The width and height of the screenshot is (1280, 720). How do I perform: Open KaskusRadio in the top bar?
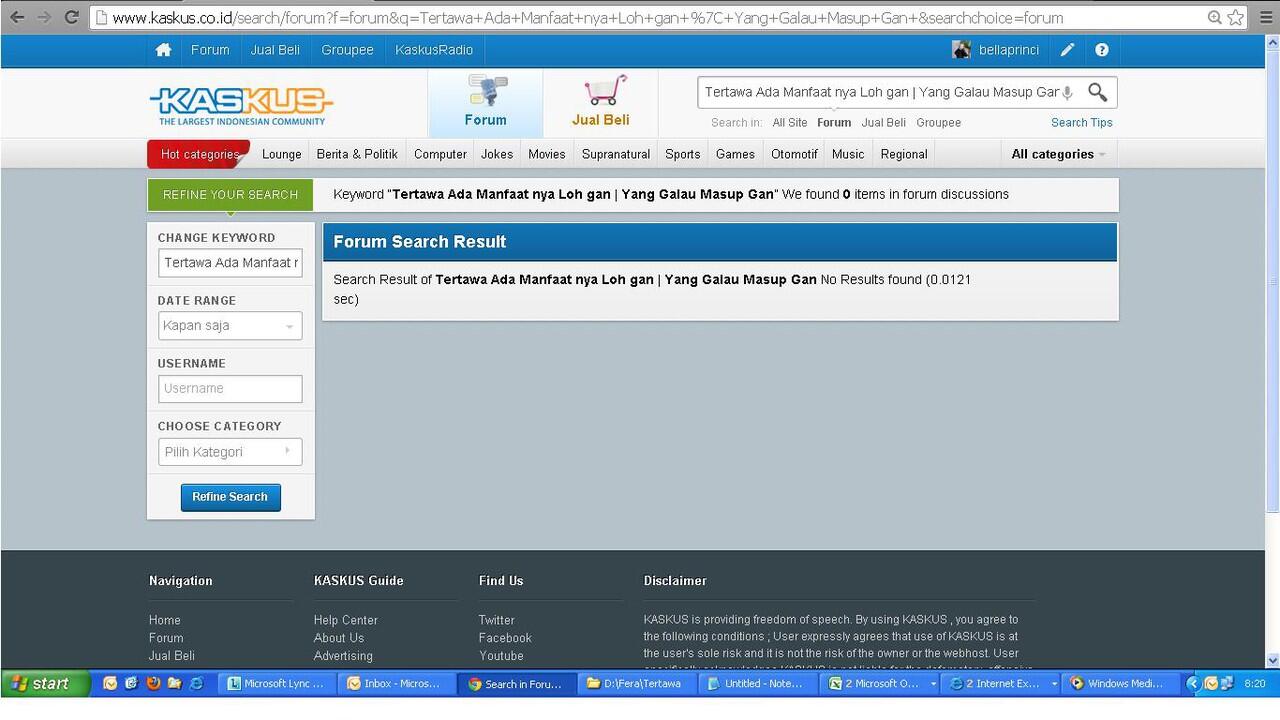coord(434,50)
